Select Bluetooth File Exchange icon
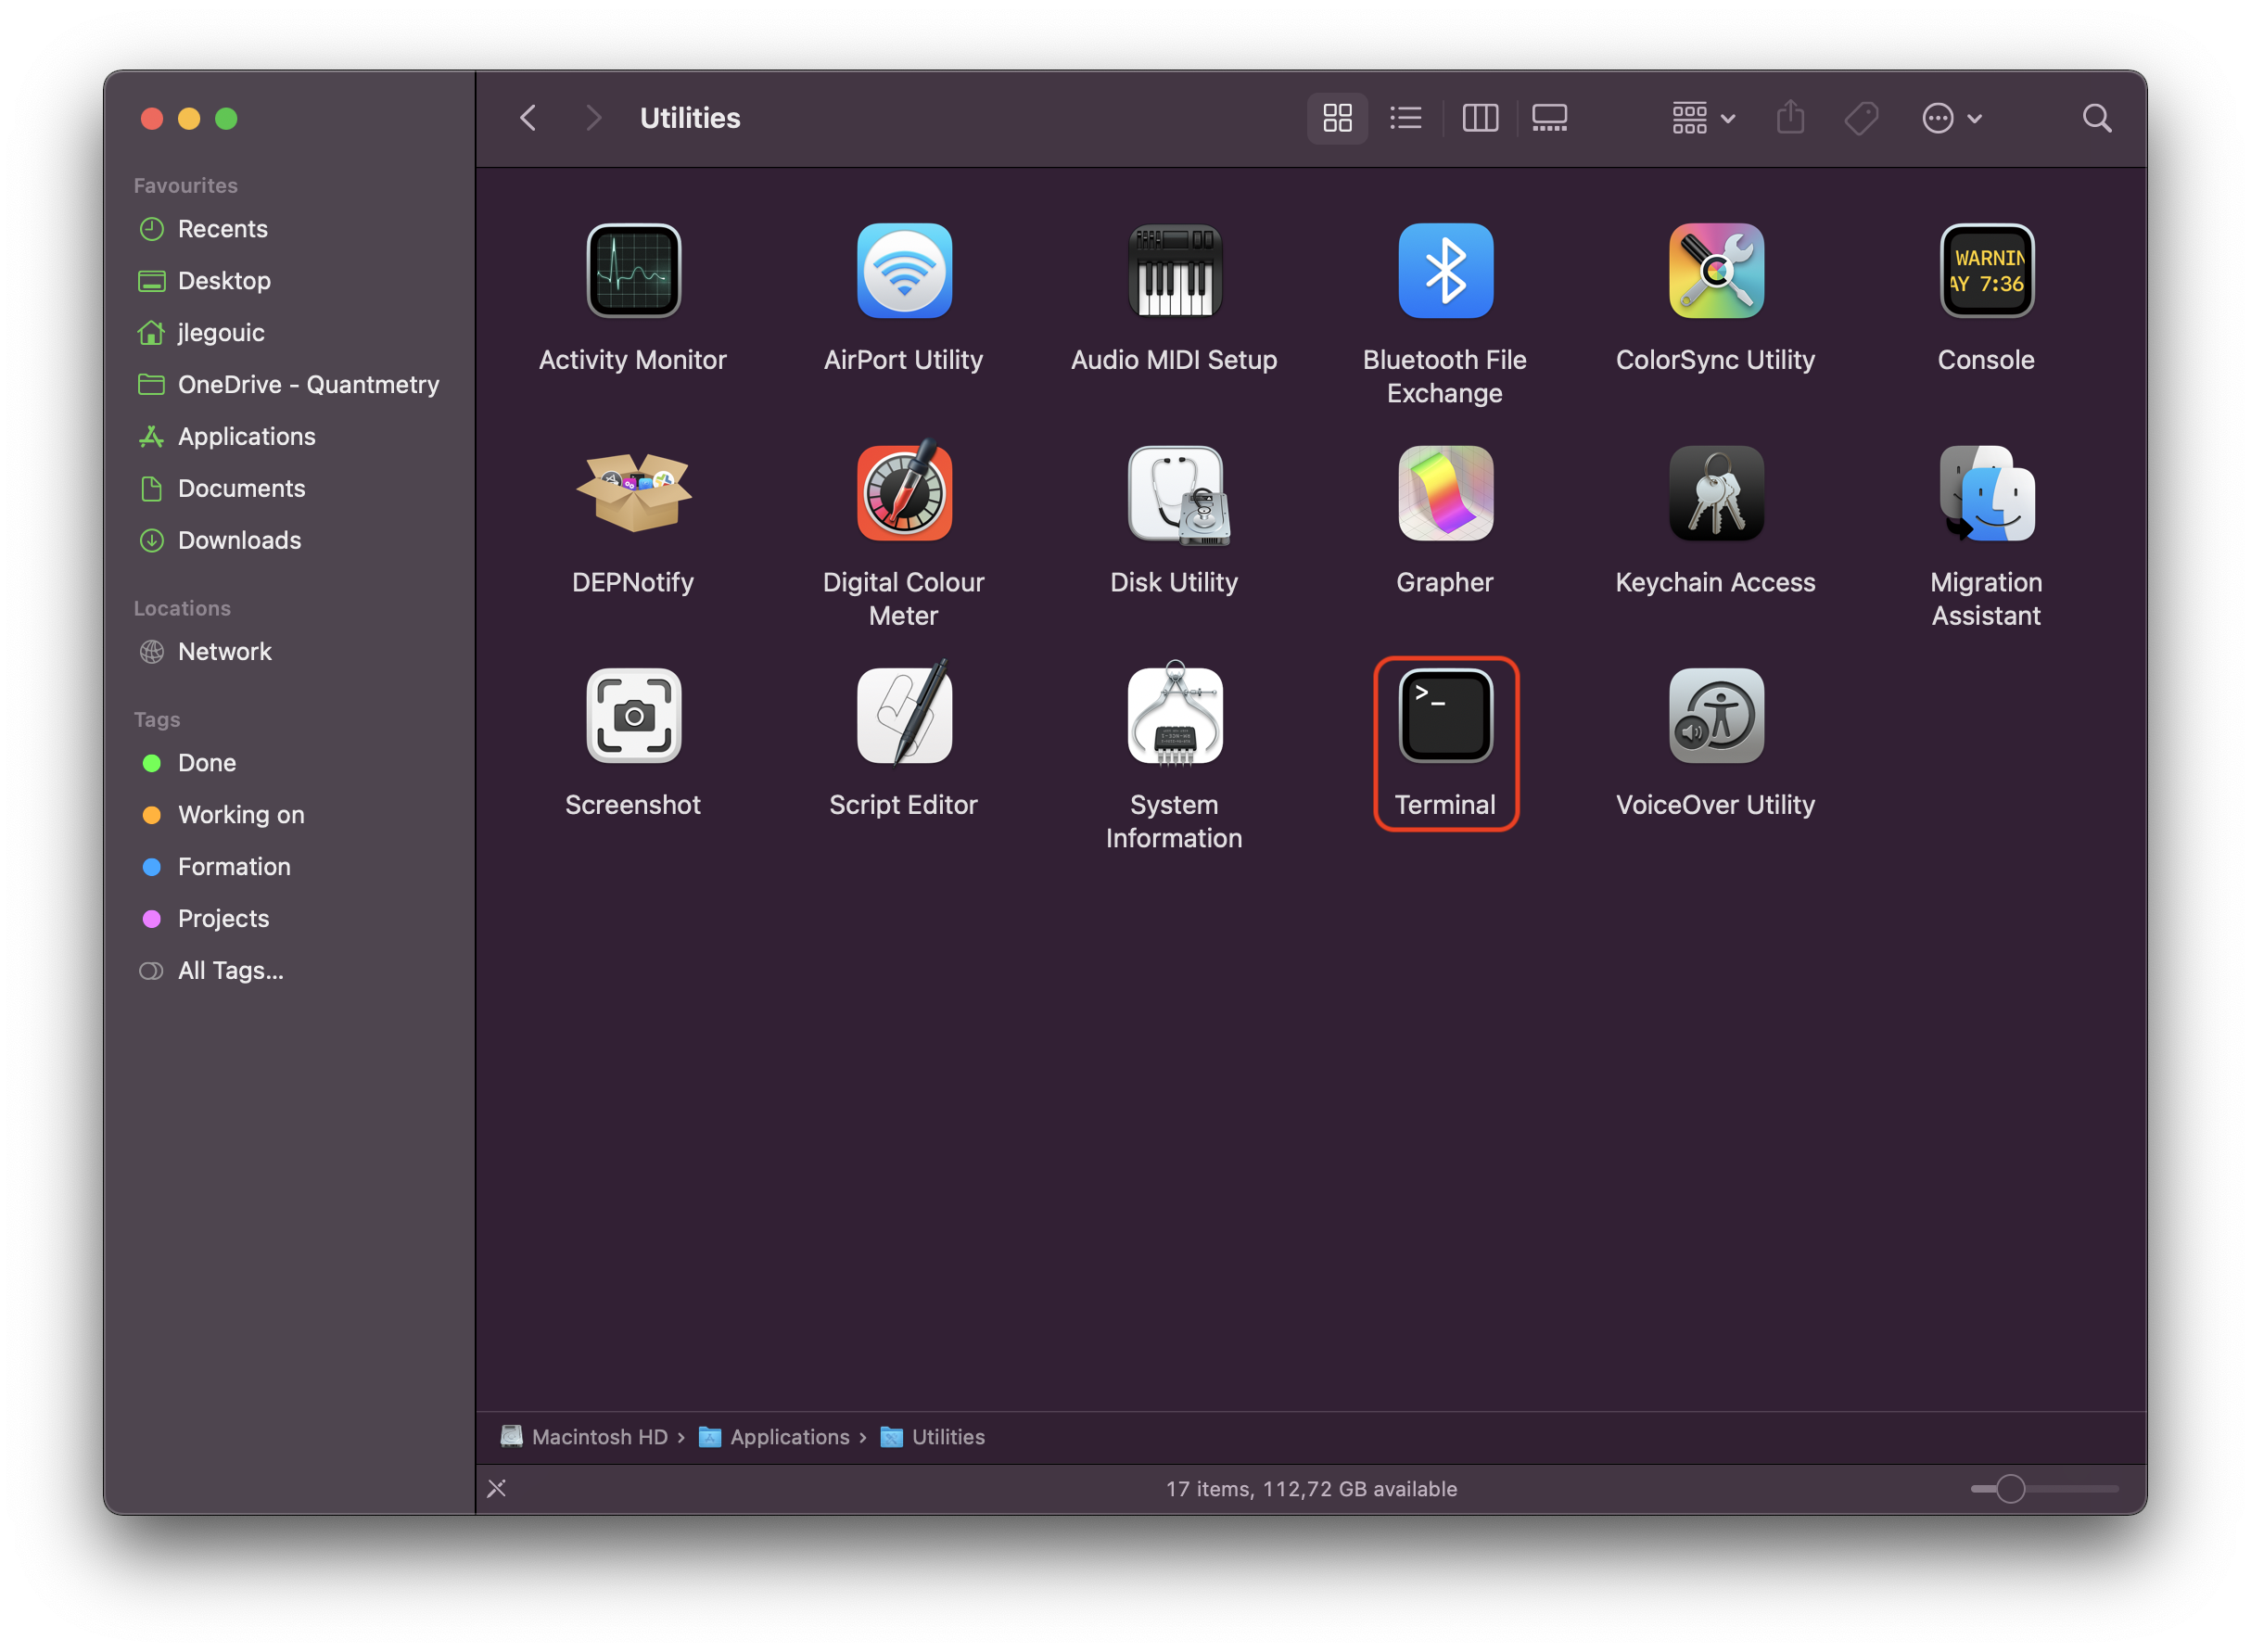Viewport: 2251px width, 1652px height. pyautogui.click(x=1445, y=271)
